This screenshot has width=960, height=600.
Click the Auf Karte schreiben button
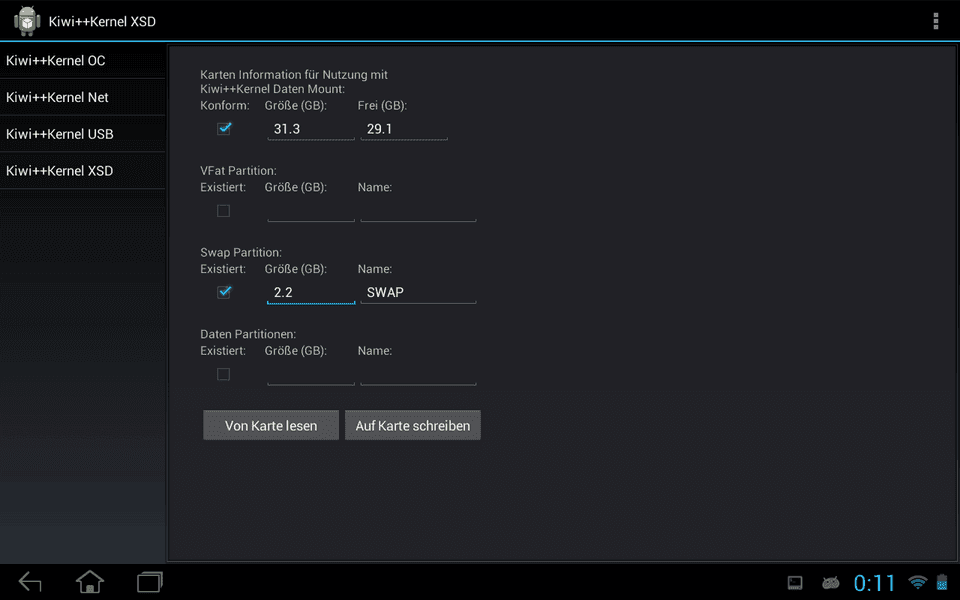413,425
